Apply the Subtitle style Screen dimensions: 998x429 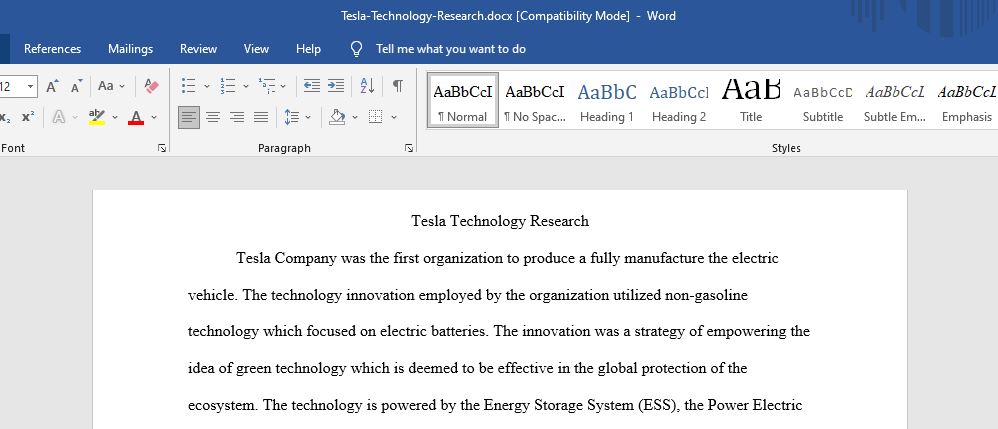tap(823, 100)
